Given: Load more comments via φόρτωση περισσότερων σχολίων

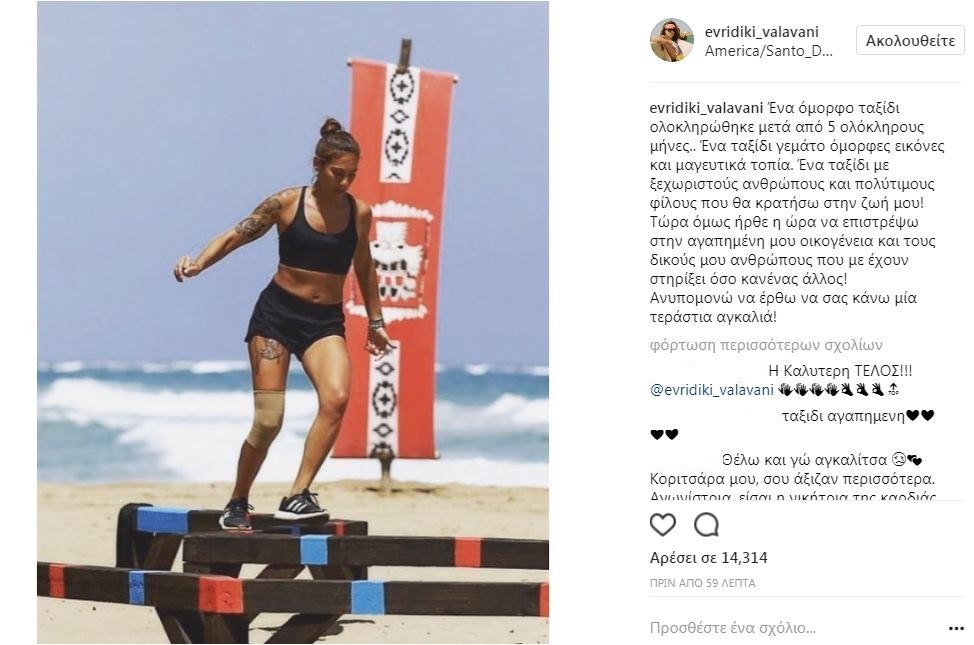Looking at the screenshot, I should 766,345.
